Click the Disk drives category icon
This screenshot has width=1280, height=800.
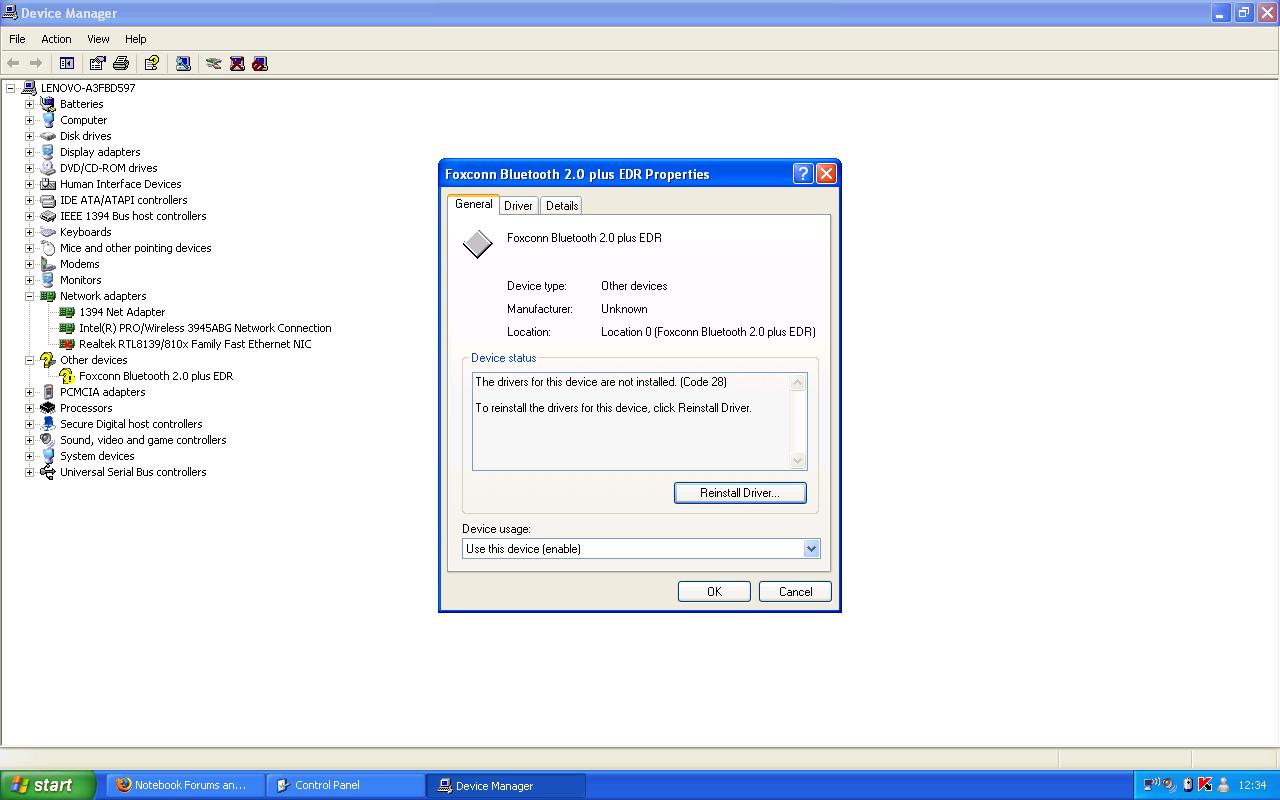pos(47,136)
